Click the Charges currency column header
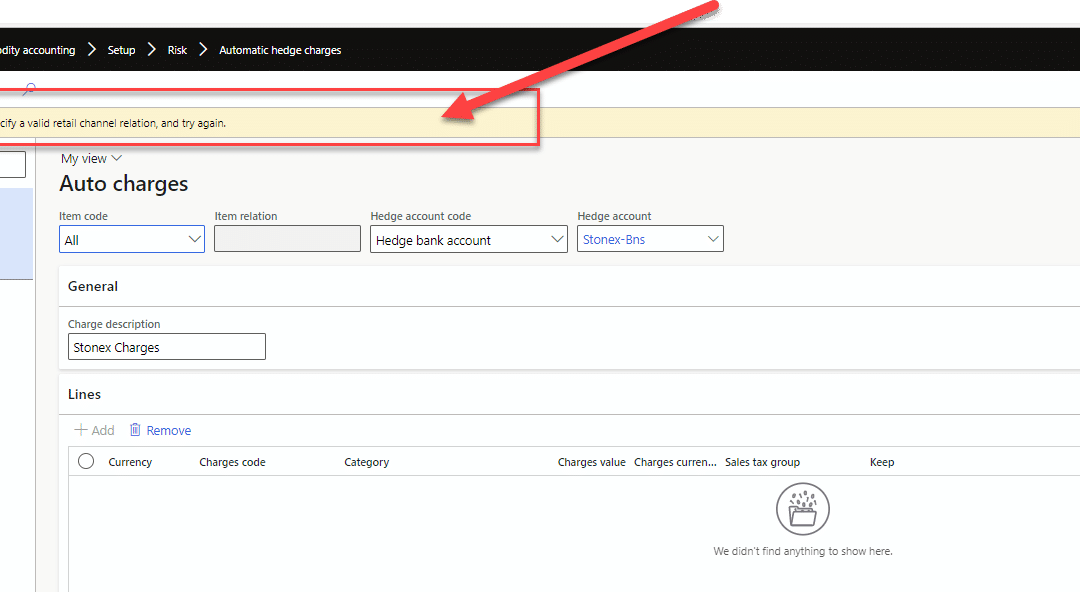 [x=675, y=462]
